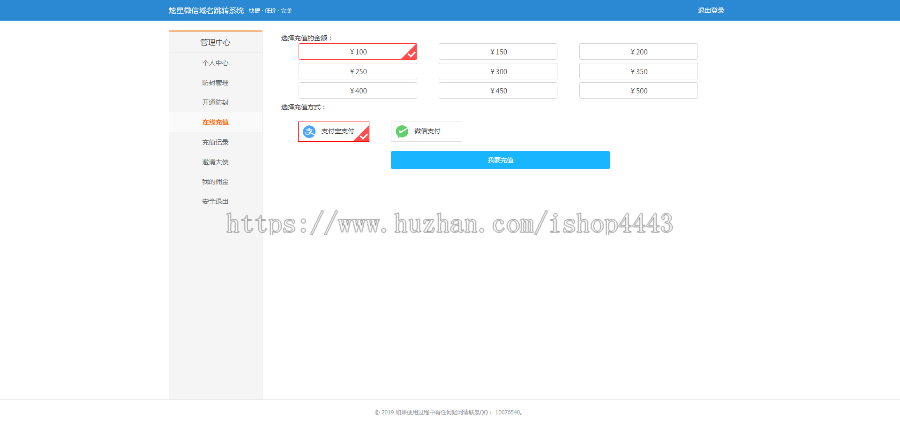This screenshot has width=900, height=443.
Task: Open sidebar item between 防封管理 and 在线充值
Action: pos(215,102)
